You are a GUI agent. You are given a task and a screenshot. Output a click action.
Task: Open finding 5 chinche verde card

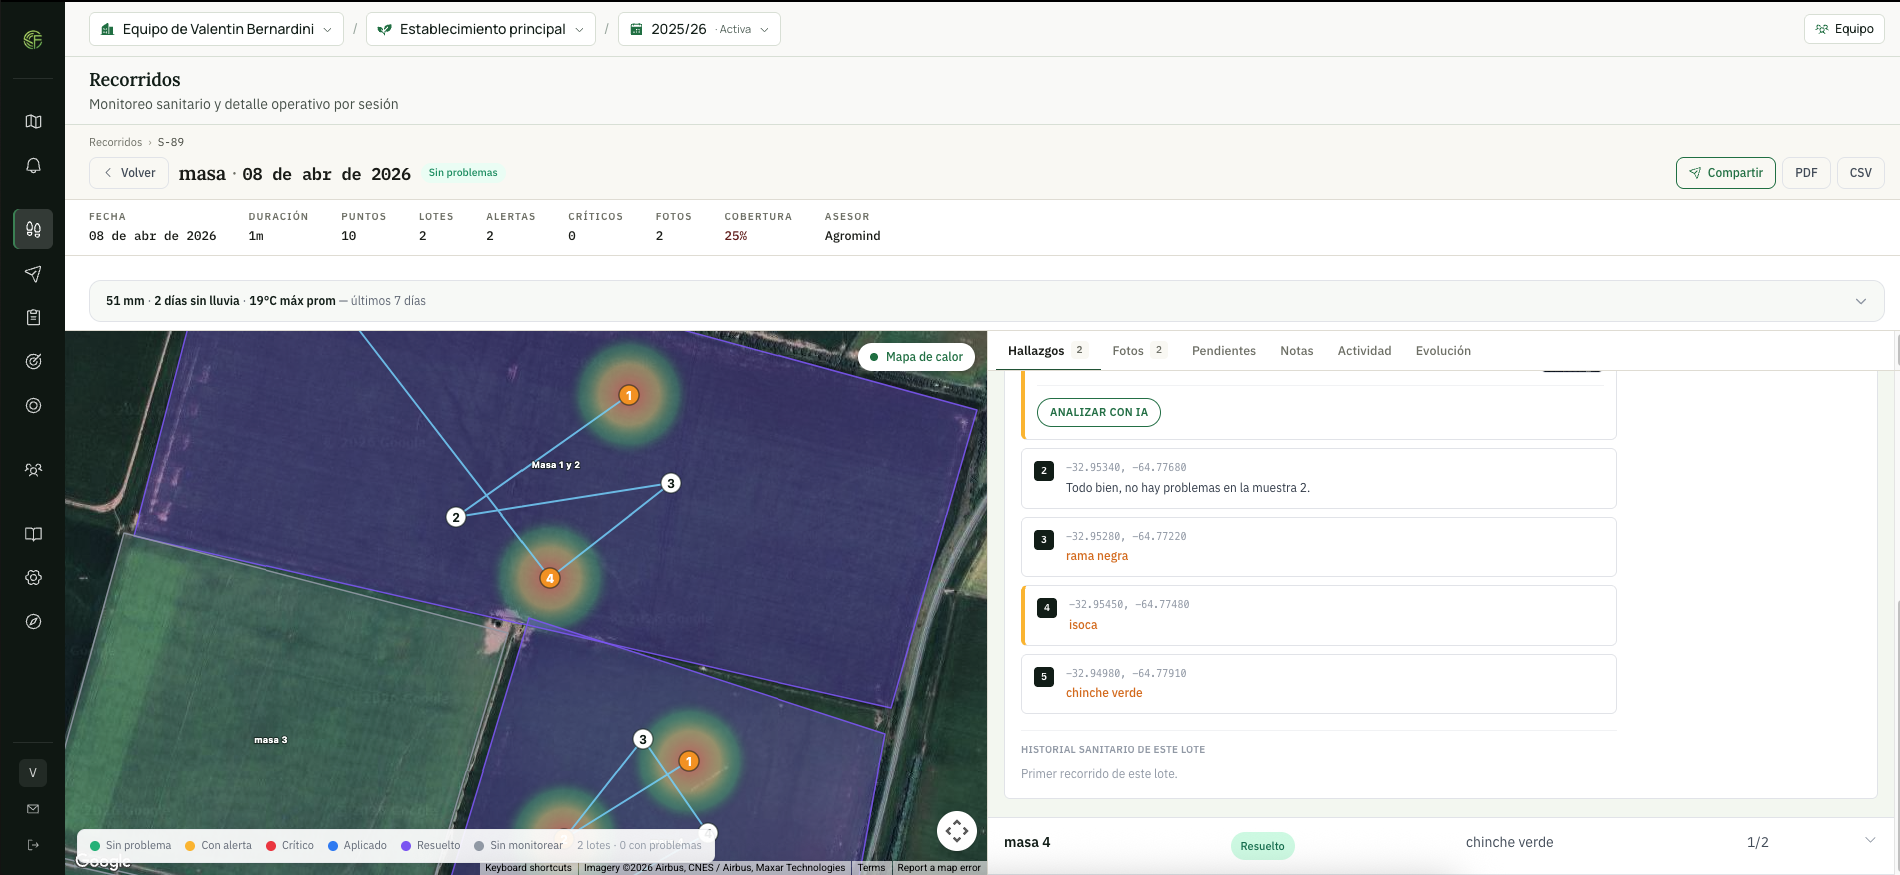click(1319, 684)
